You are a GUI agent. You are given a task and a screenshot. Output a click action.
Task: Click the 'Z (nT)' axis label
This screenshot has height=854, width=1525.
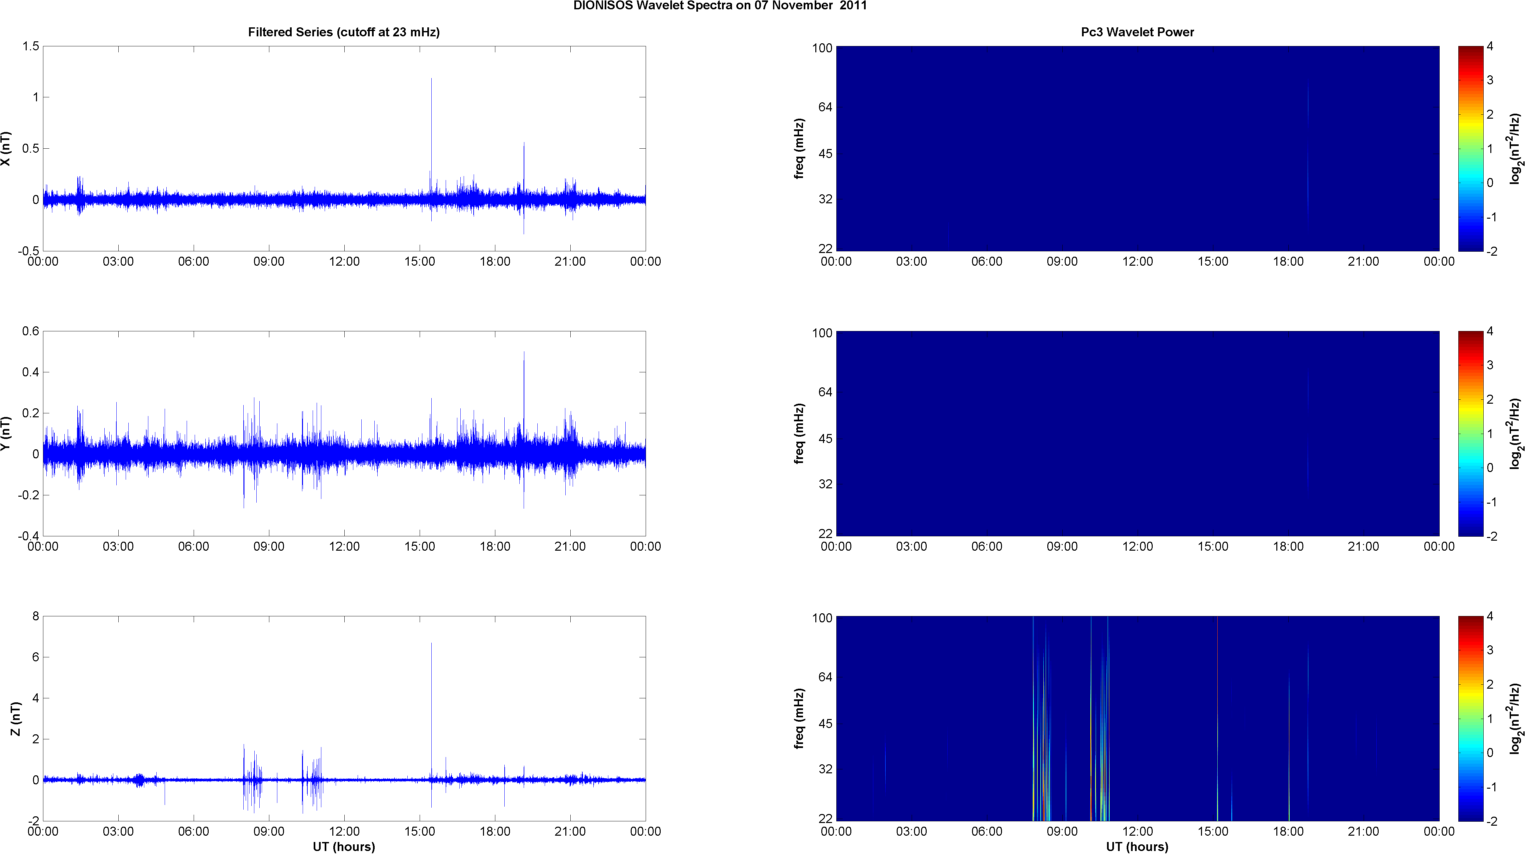[16, 719]
